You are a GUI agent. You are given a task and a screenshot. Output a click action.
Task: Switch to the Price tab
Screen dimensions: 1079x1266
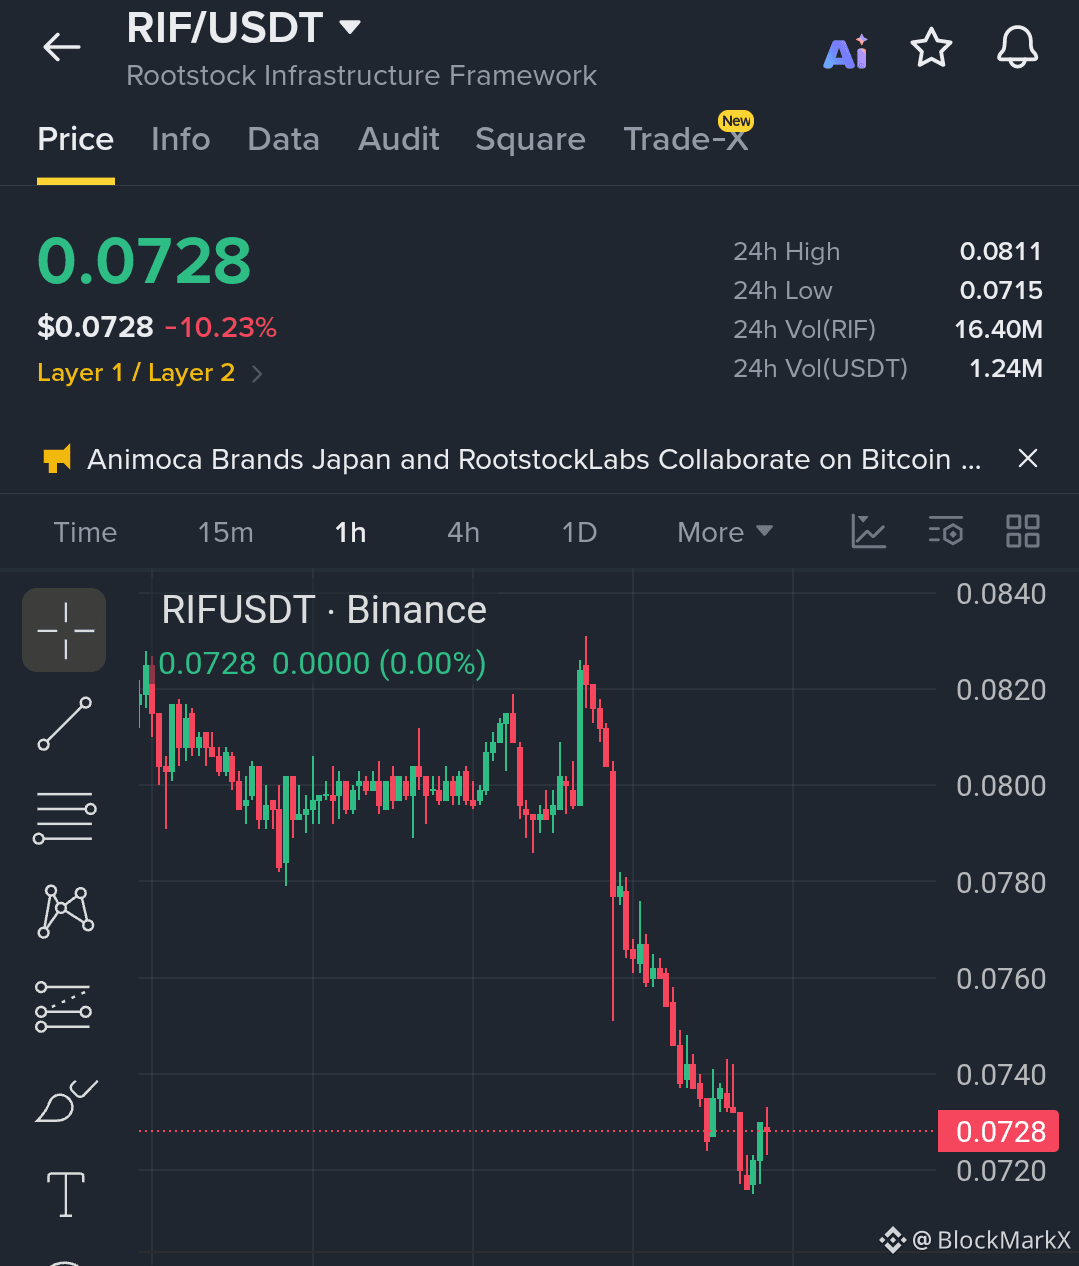click(76, 139)
